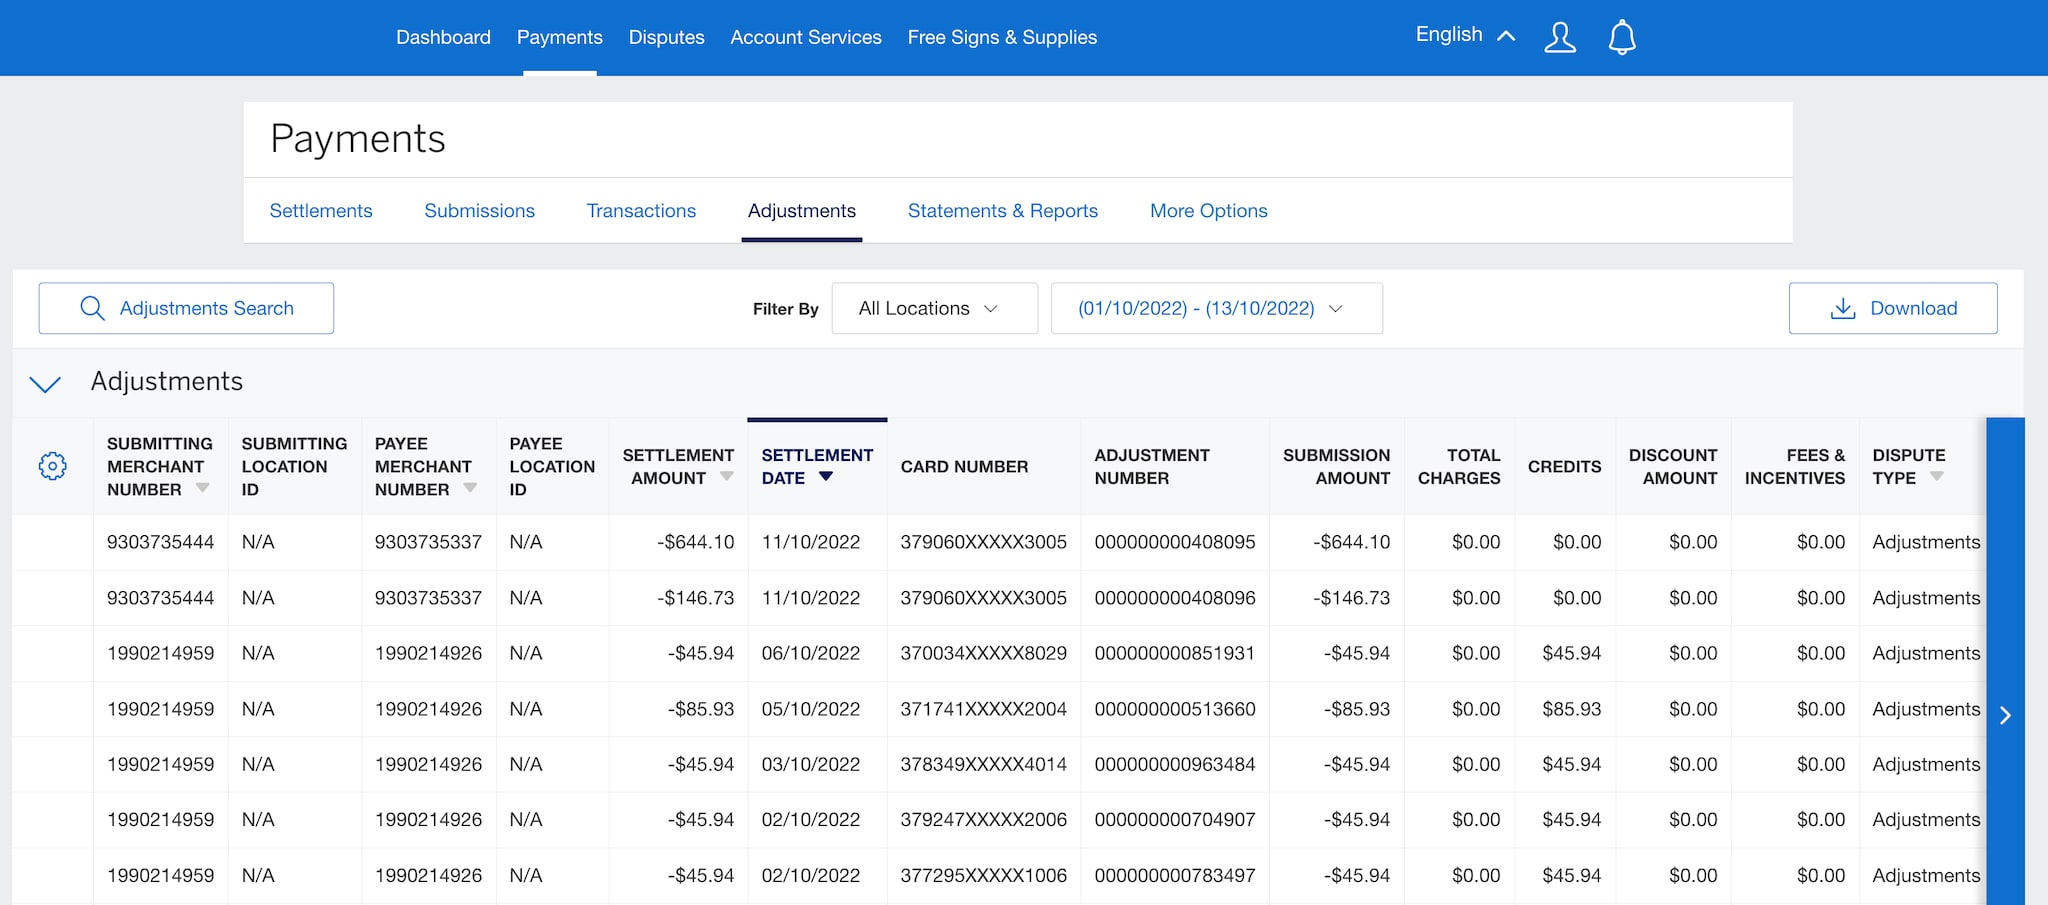Image resolution: width=2048 pixels, height=905 pixels.
Task: Click the magnifier icon in Adjustments Search
Action: [93, 308]
